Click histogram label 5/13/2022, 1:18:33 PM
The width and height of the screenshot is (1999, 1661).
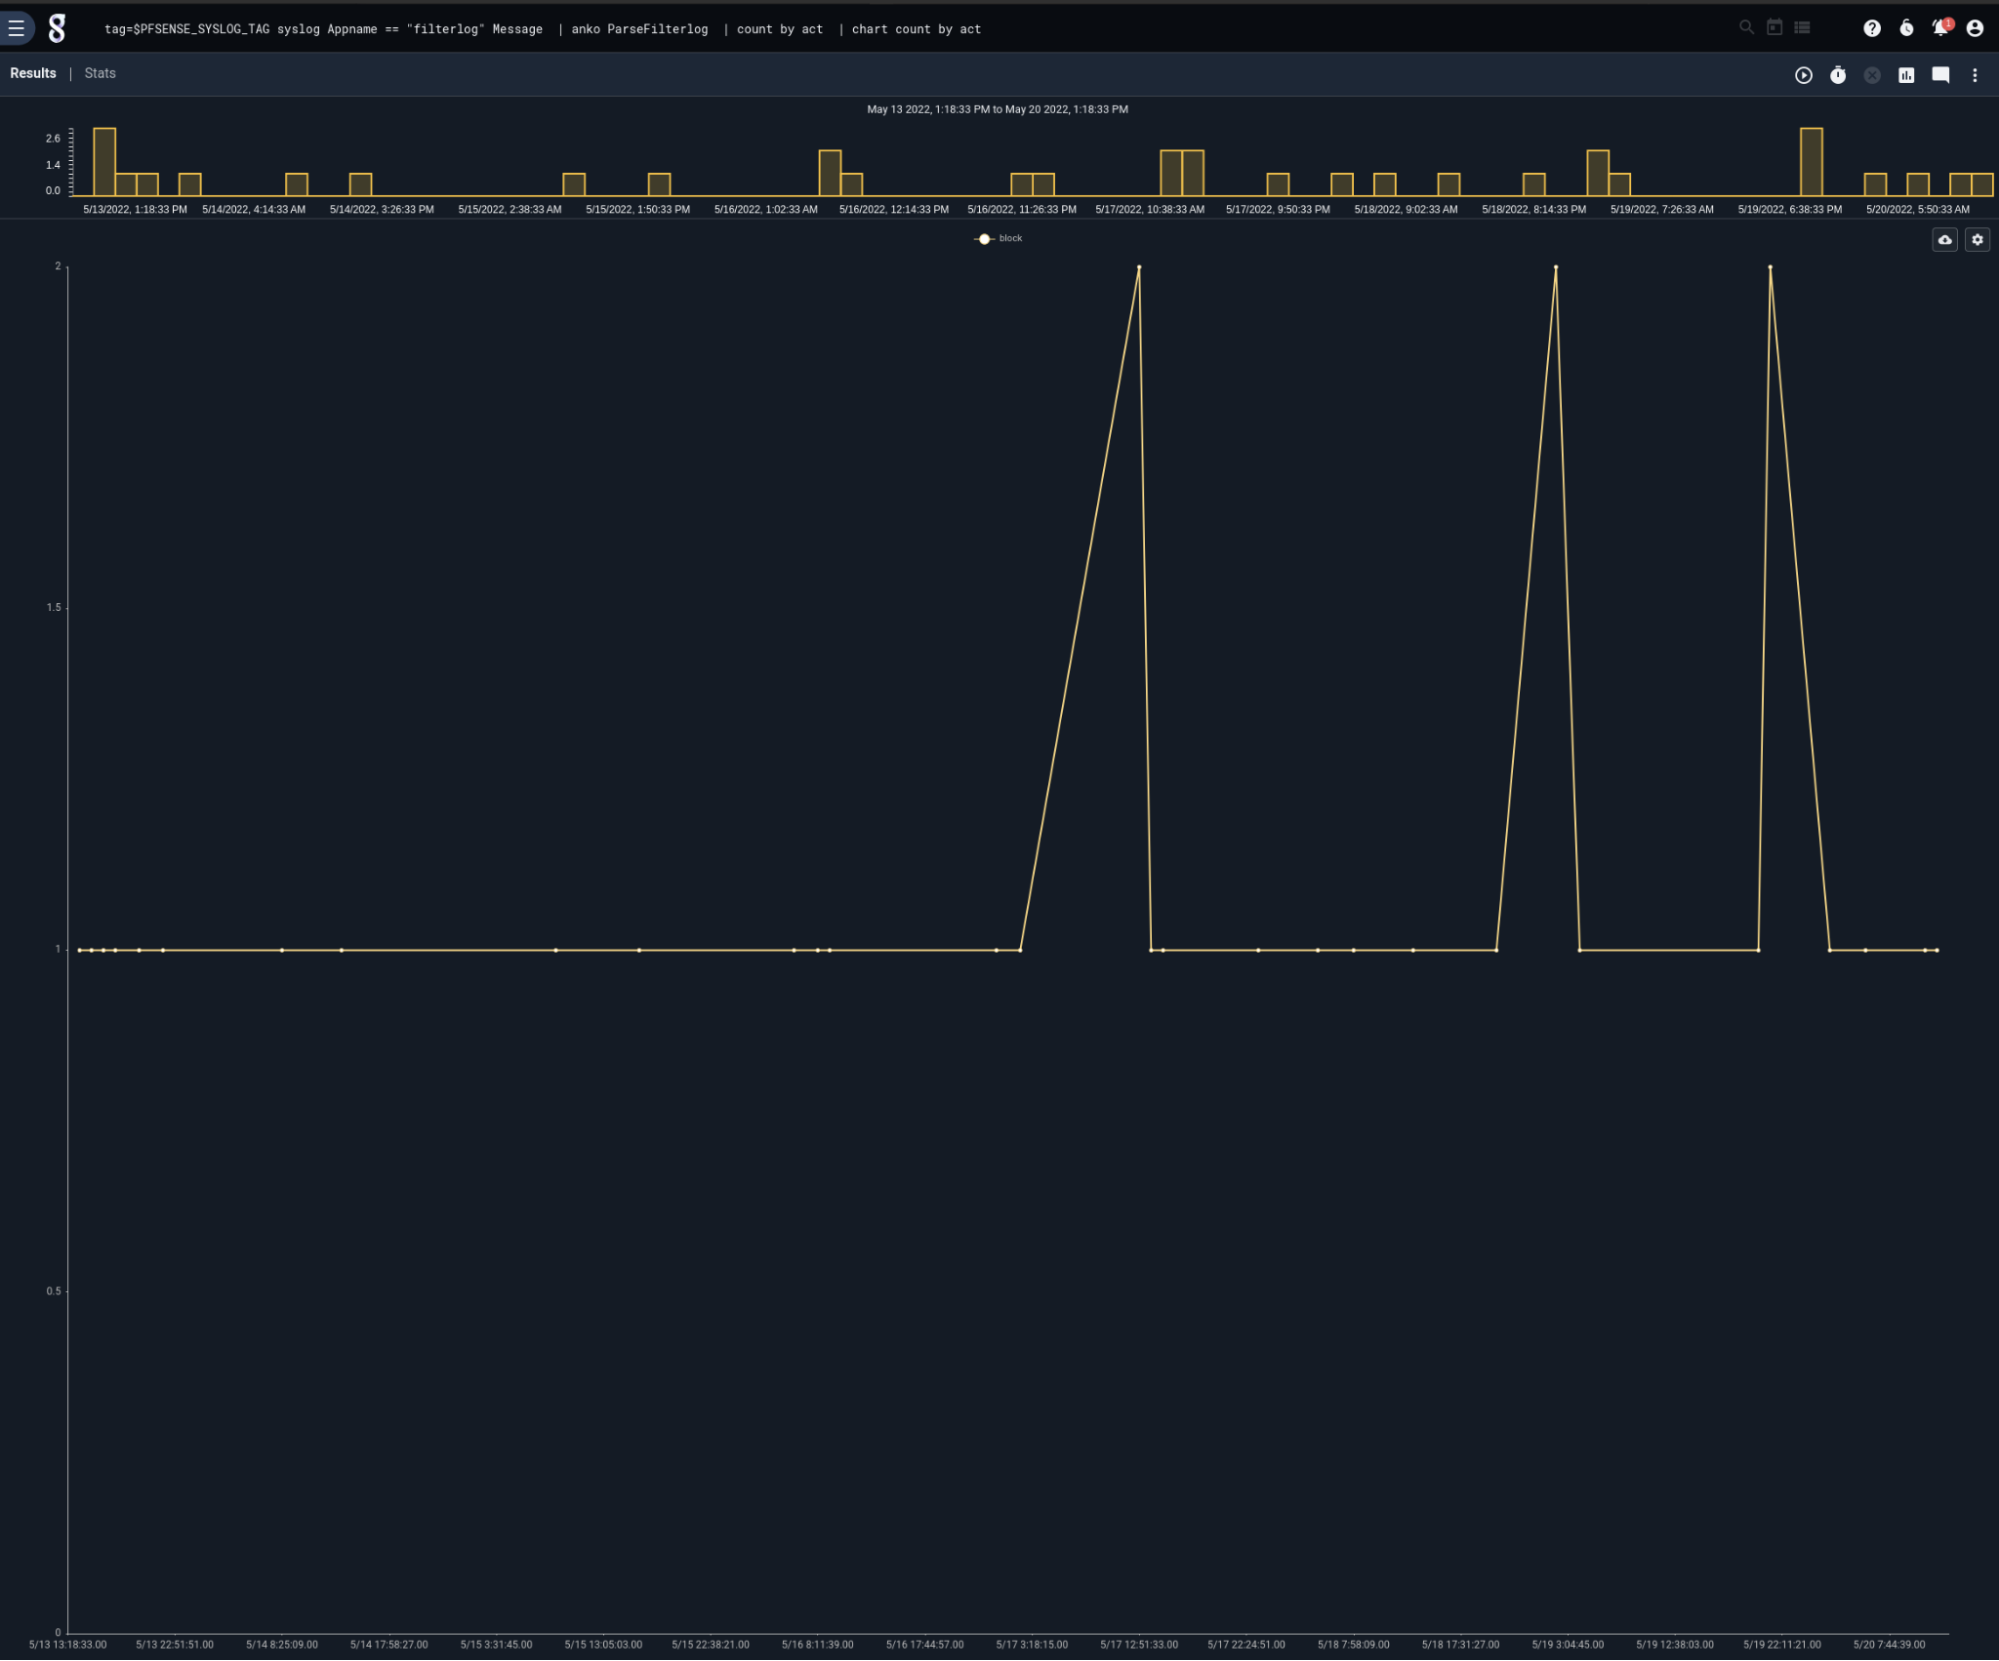[135, 210]
